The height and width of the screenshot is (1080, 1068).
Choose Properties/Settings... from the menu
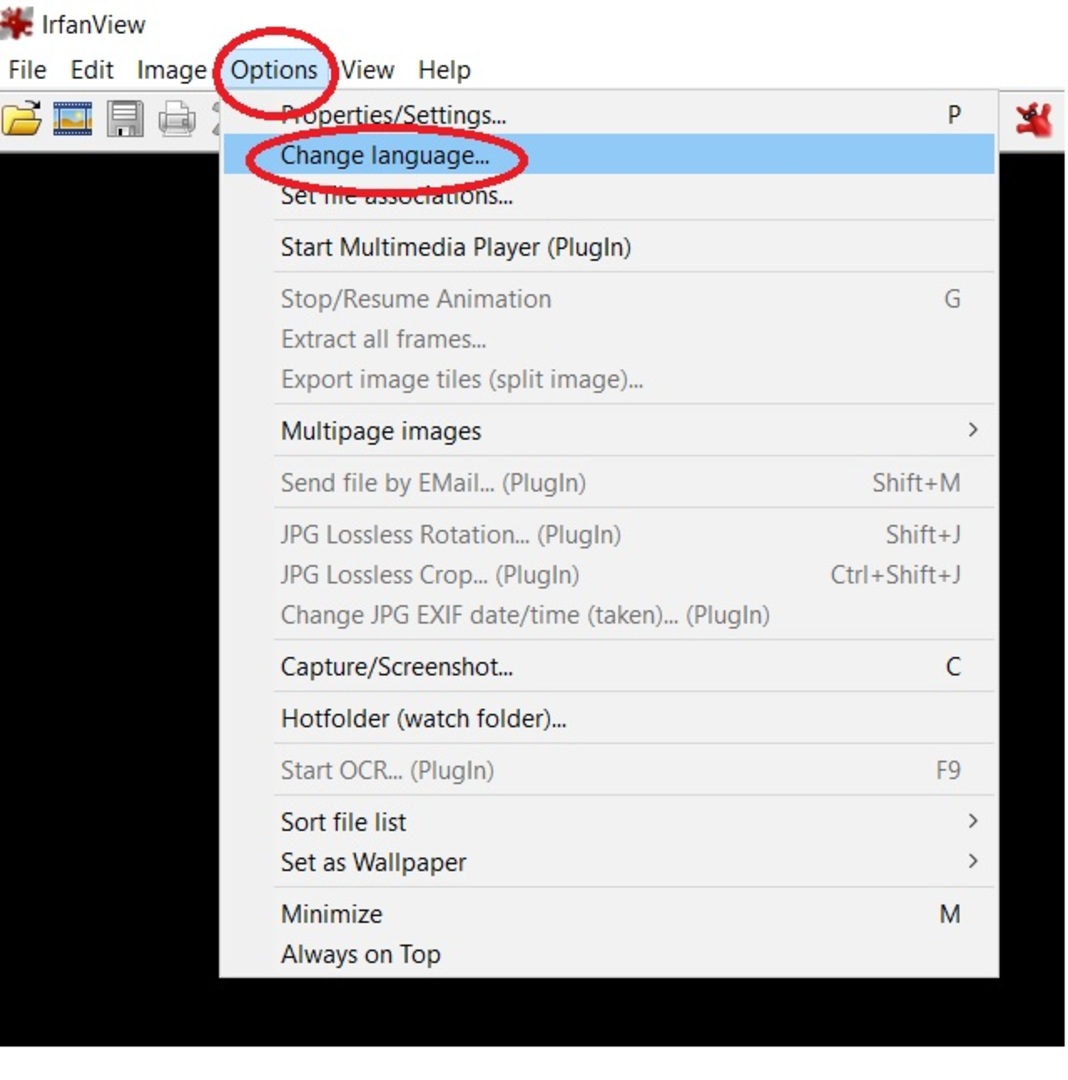[x=393, y=115]
